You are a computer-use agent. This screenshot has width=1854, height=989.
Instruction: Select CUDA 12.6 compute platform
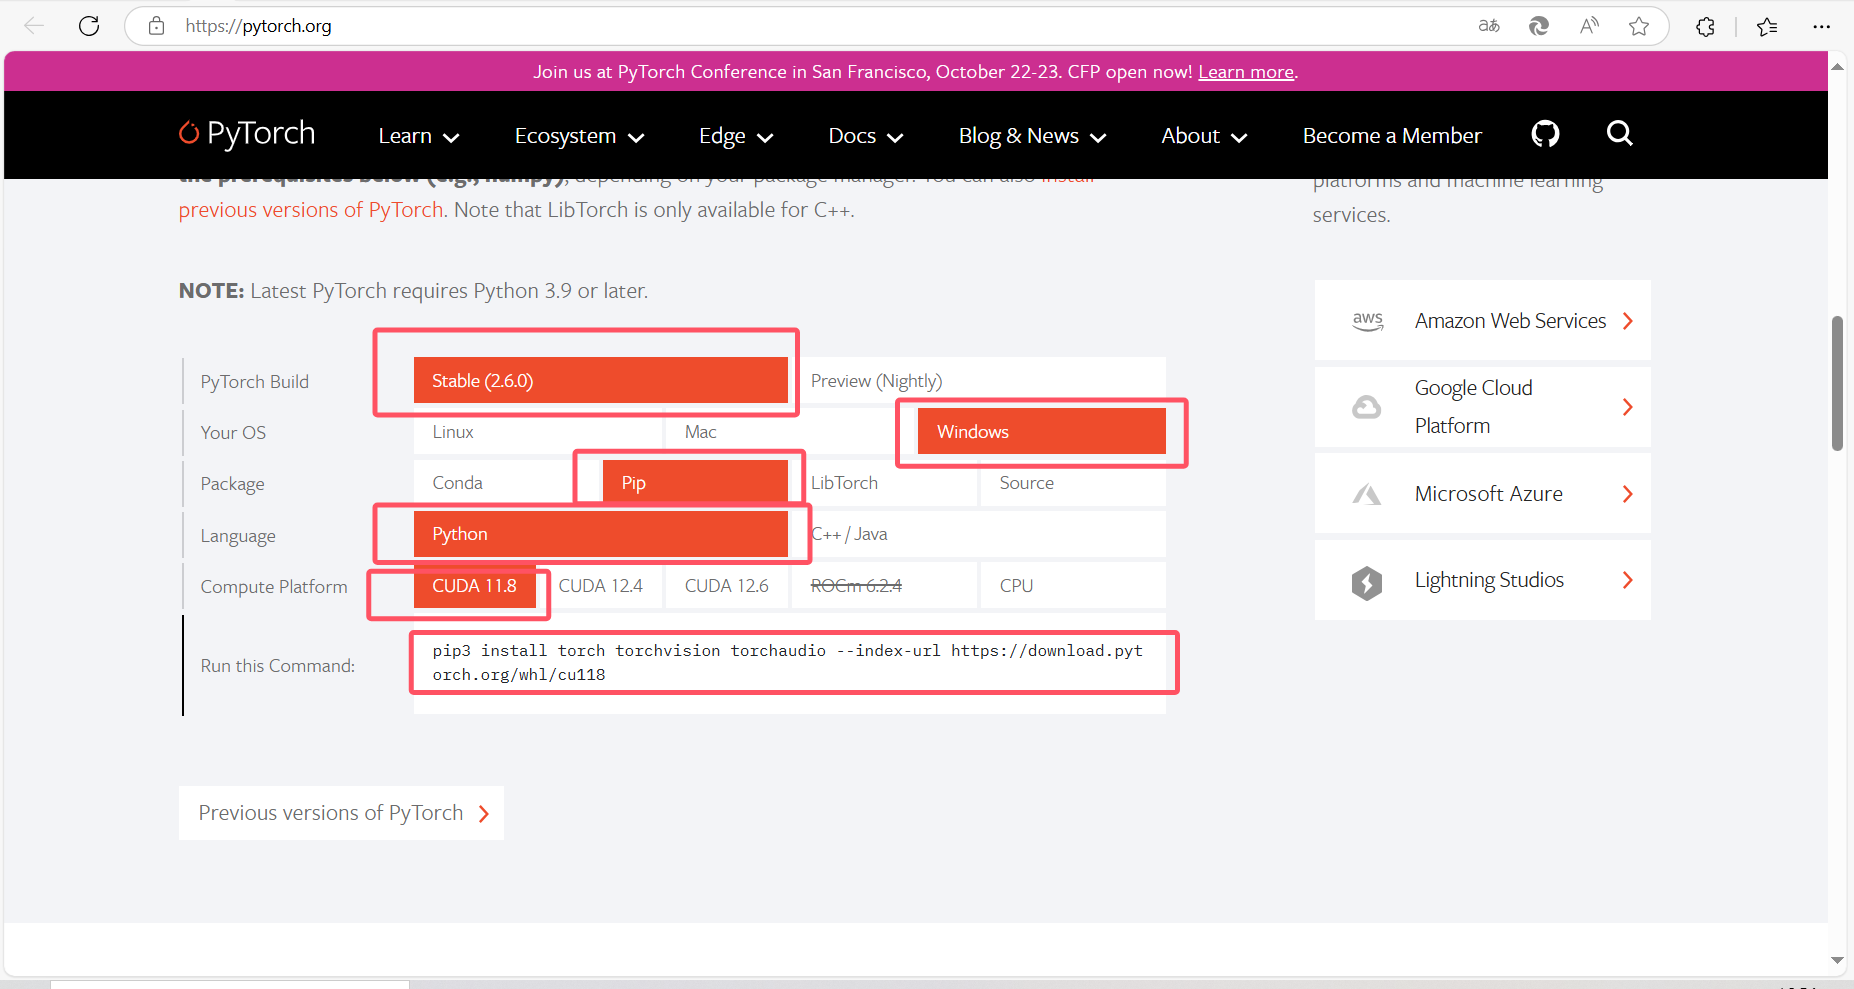click(727, 585)
